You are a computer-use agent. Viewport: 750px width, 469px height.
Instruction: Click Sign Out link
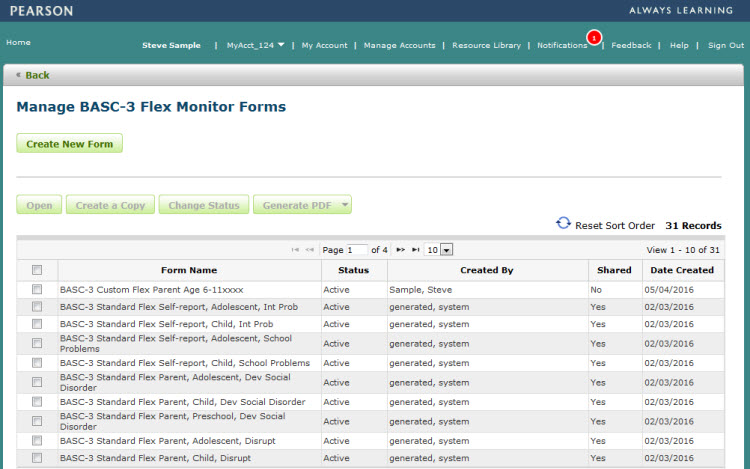coord(726,45)
